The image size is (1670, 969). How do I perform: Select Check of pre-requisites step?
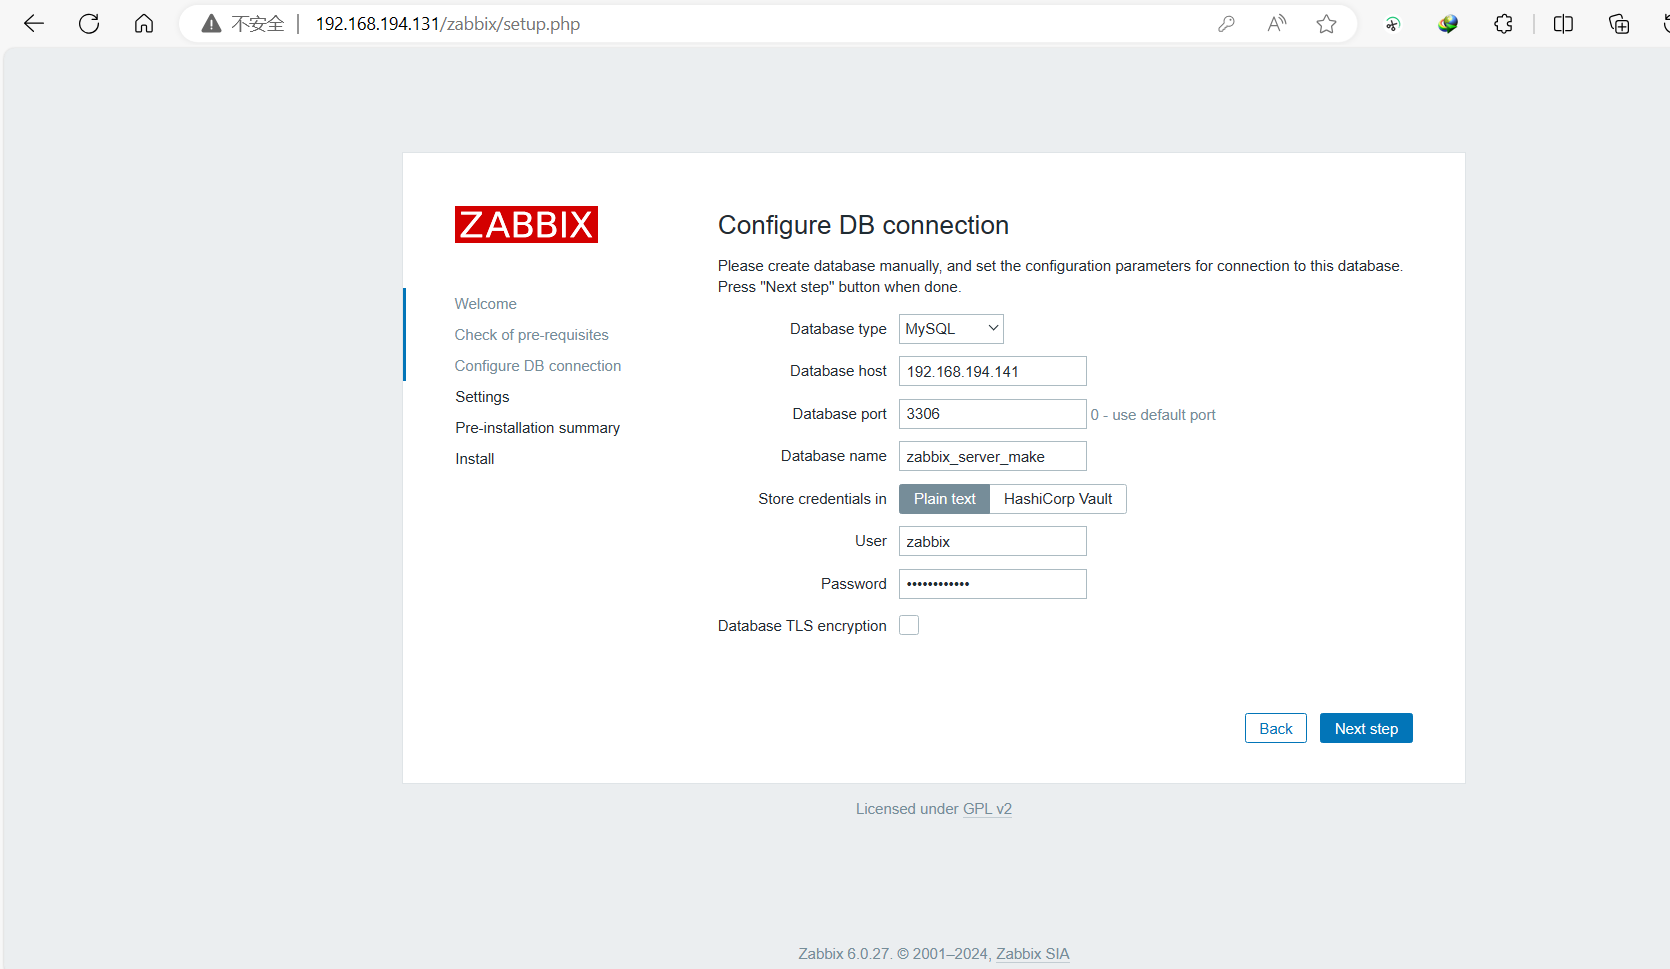[x=531, y=335]
